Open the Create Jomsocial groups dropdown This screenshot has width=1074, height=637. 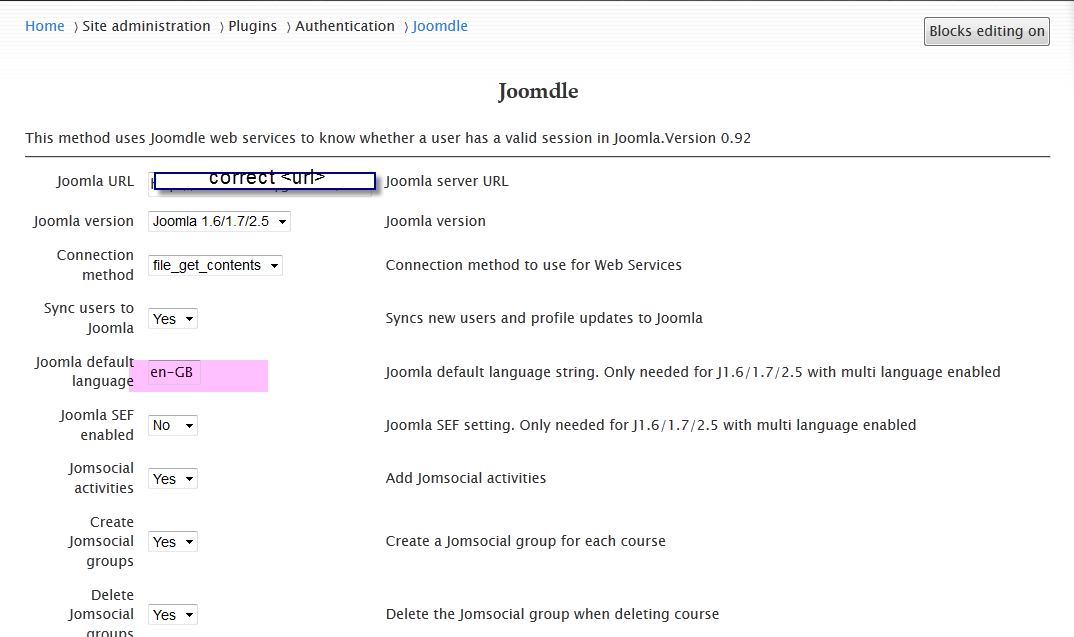[173, 542]
